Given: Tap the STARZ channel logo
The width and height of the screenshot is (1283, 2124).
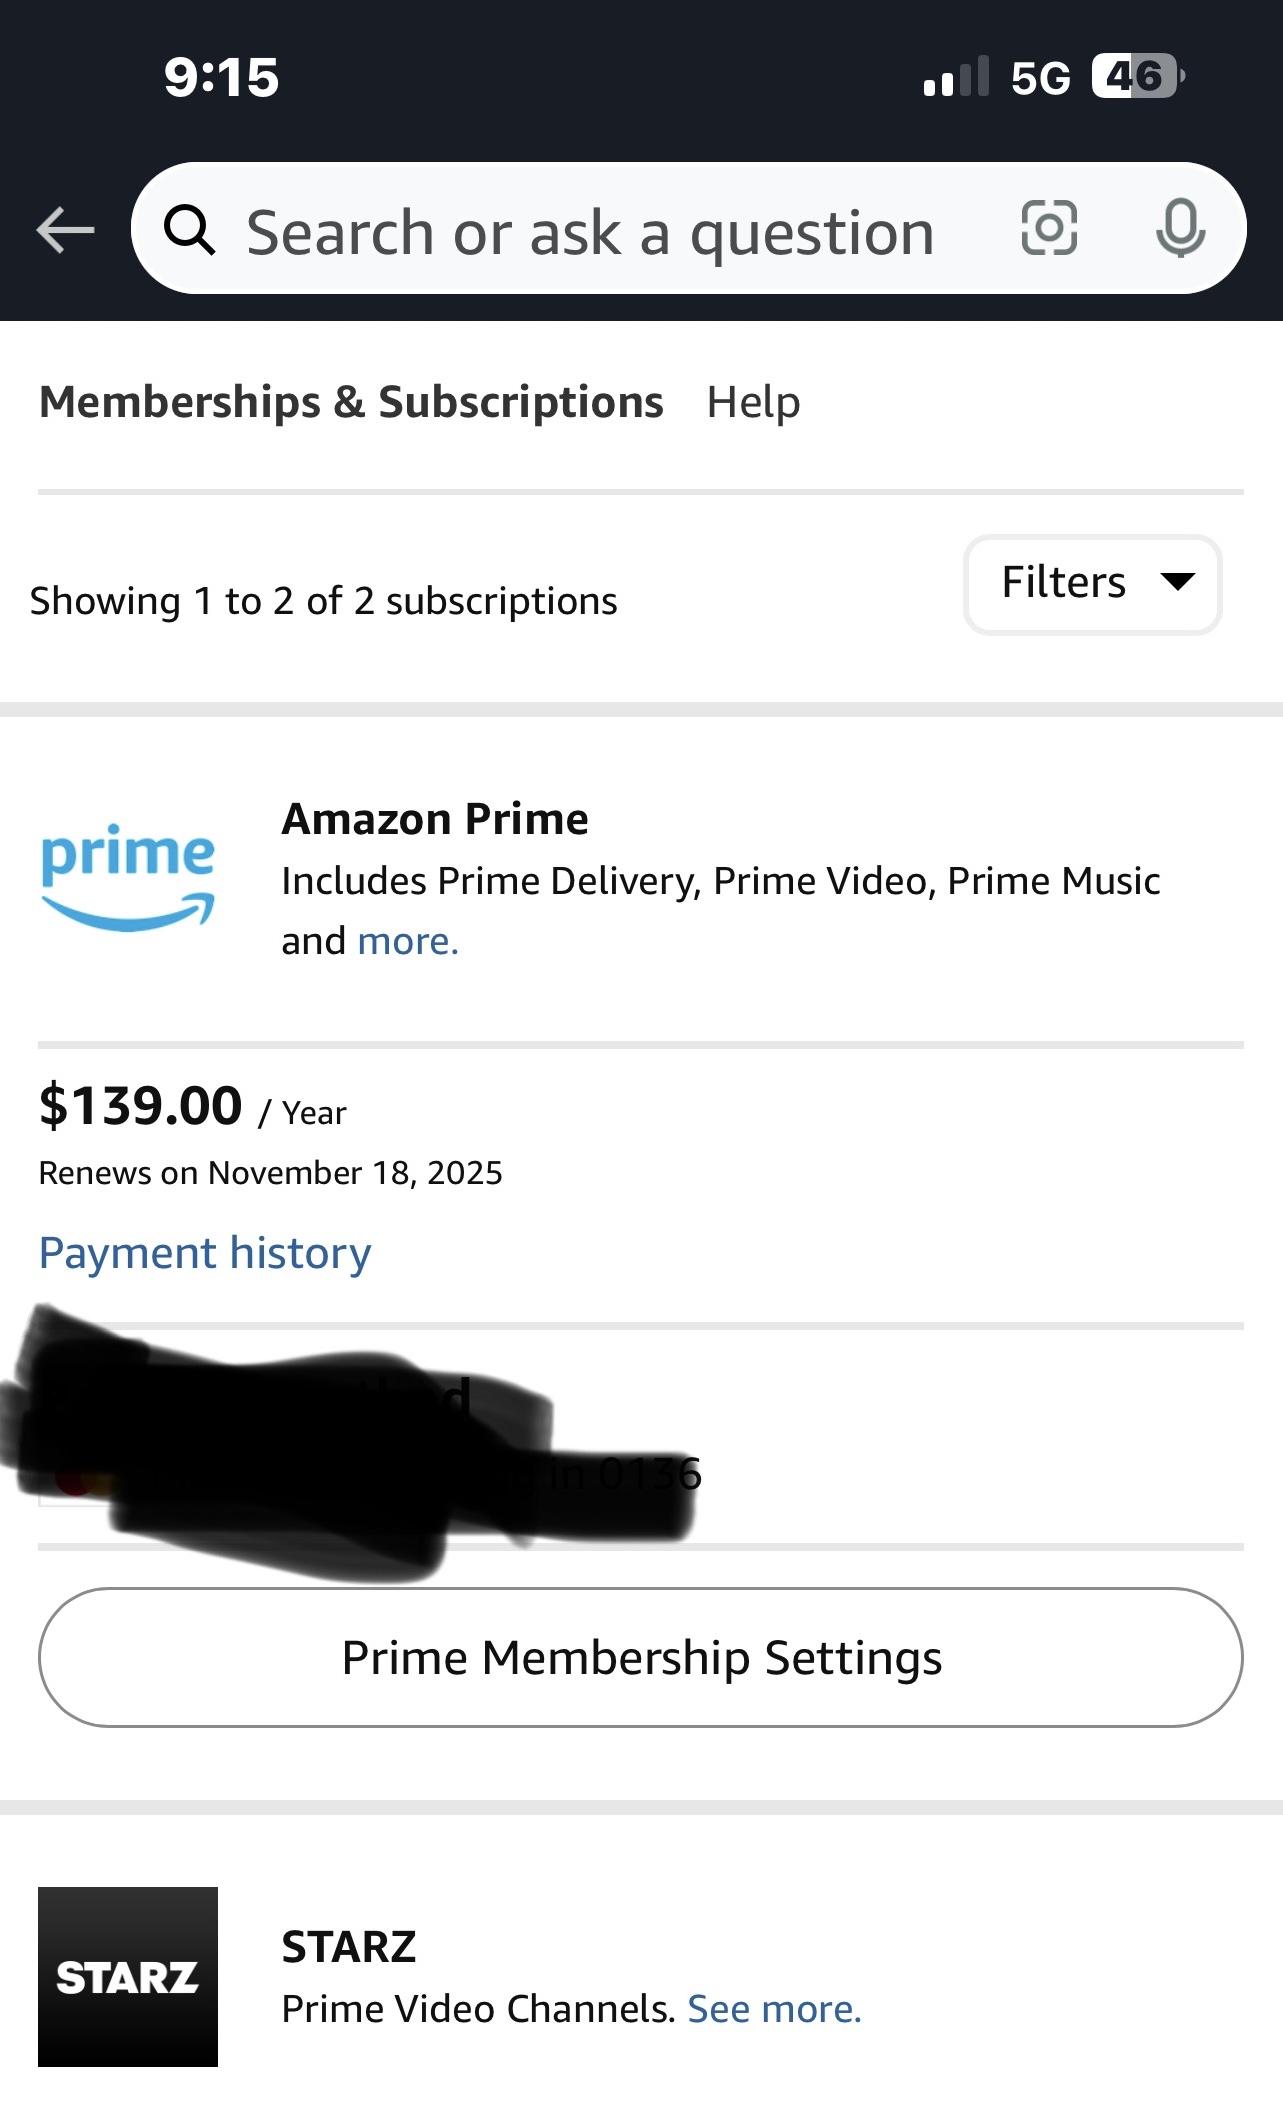Looking at the screenshot, I should [128, 1976].
